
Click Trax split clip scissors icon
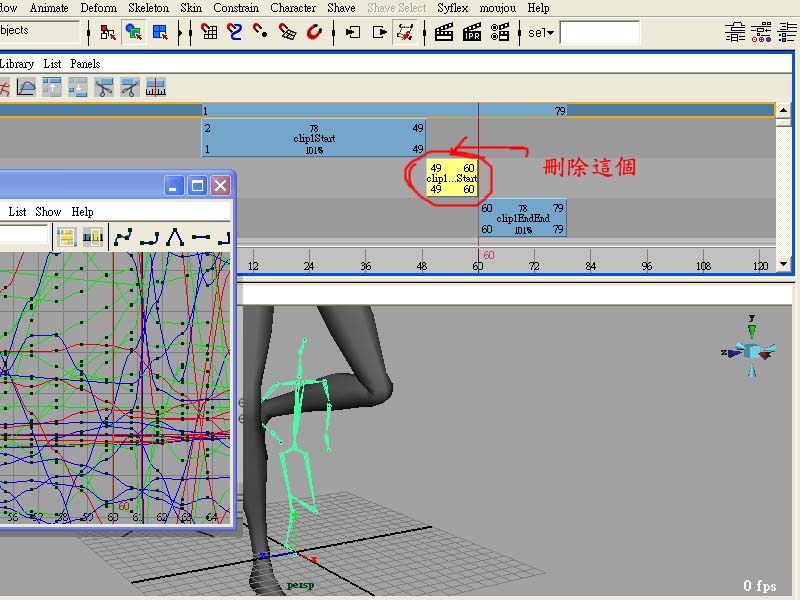104,87
